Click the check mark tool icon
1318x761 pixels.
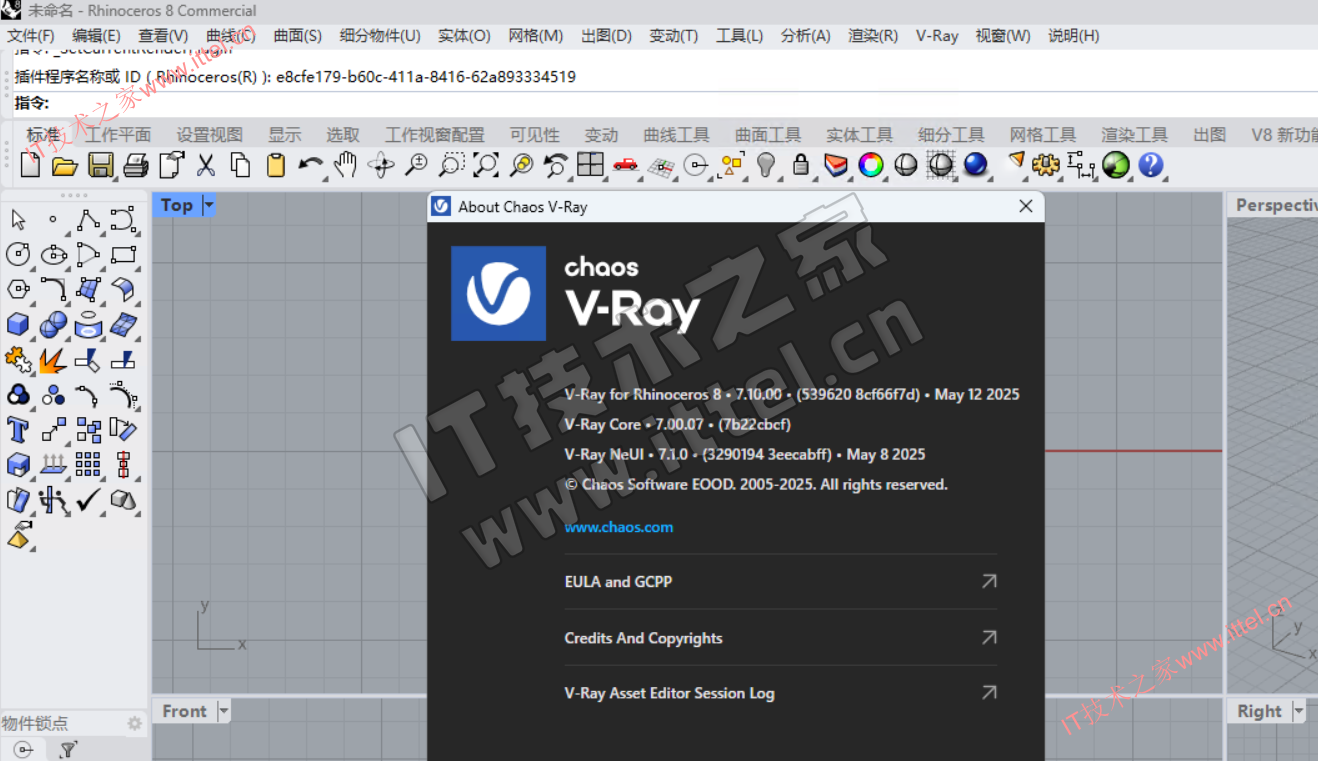88,500
